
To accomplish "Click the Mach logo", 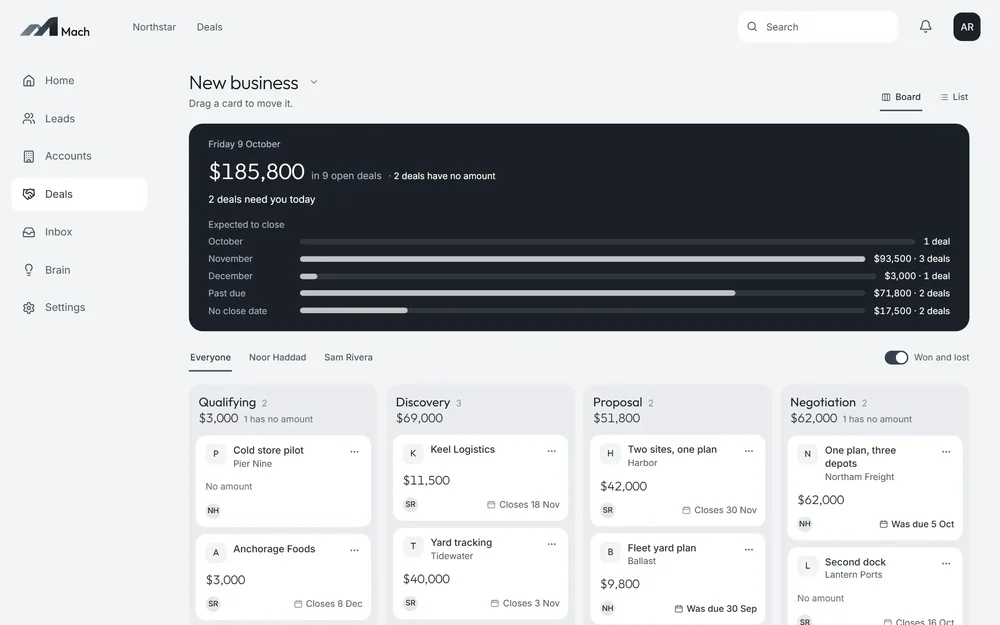I will (55, 27).
